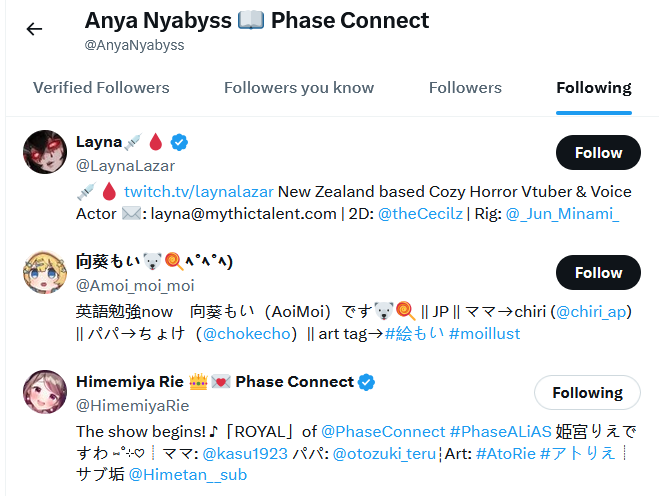
Task: Select the Following tab
Action: pos(594,88)
